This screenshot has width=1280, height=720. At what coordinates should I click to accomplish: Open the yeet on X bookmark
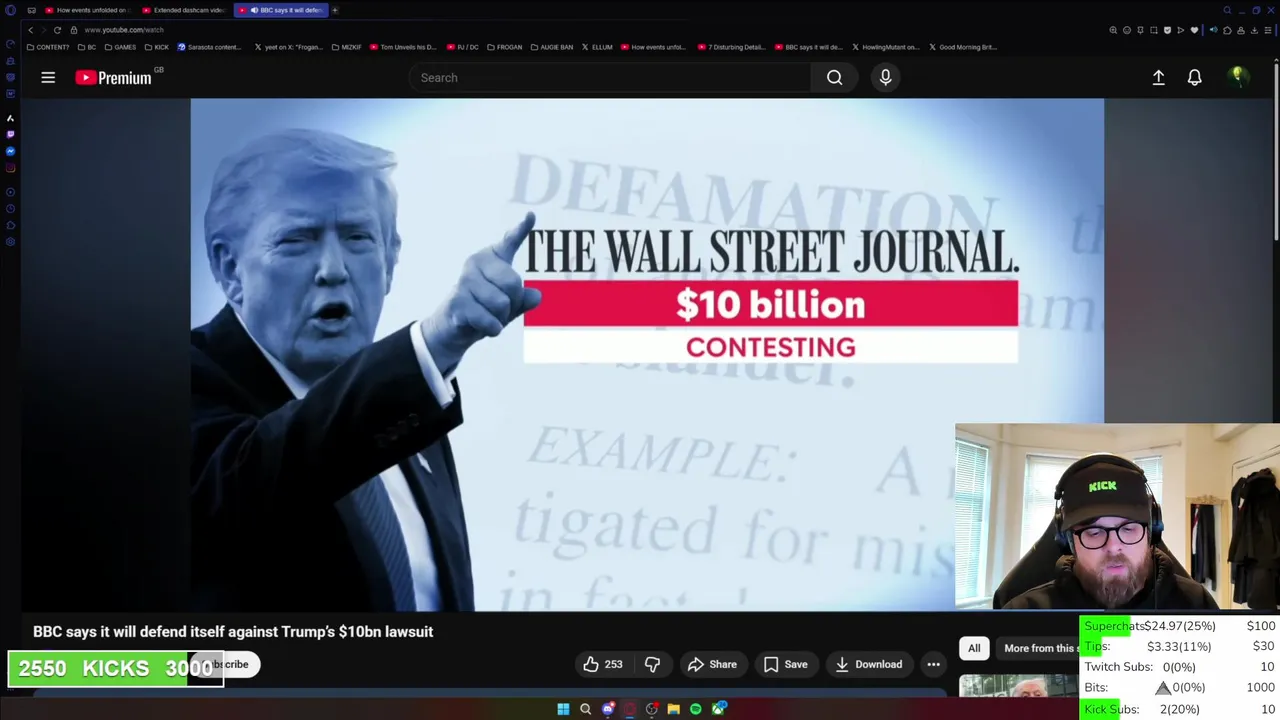pyautogui.click(x=289, y=47)
